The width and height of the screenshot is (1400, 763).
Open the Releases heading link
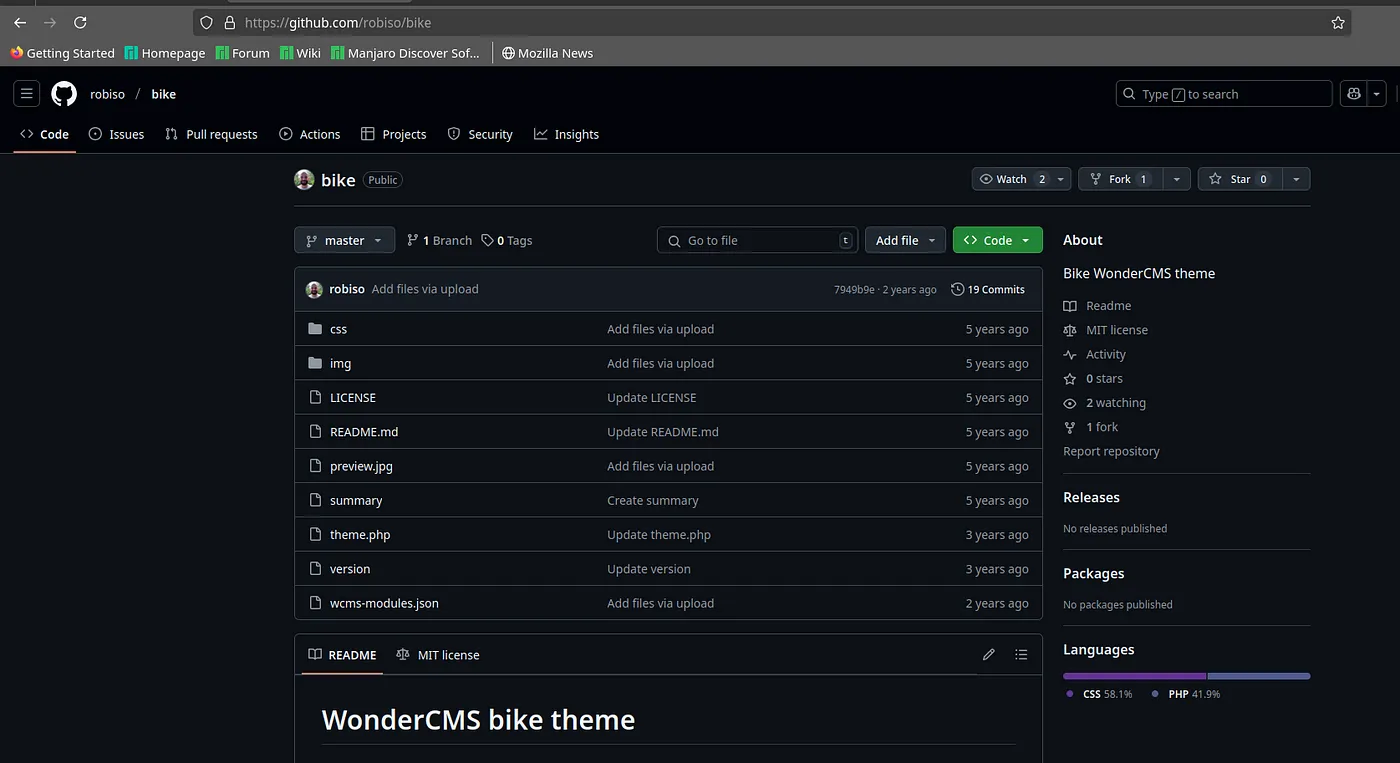click(1091, 497)
